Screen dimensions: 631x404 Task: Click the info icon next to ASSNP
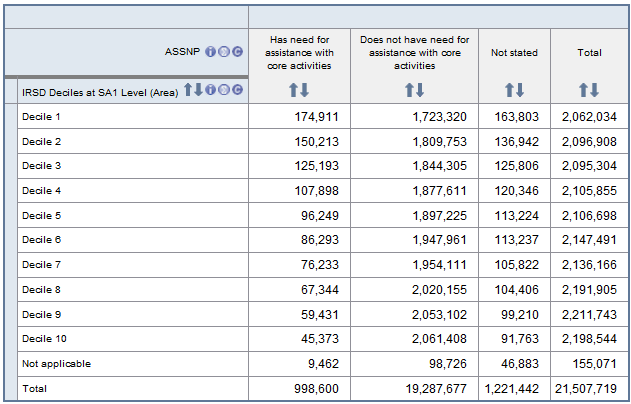pyautogui.click(x=211, y=52)
